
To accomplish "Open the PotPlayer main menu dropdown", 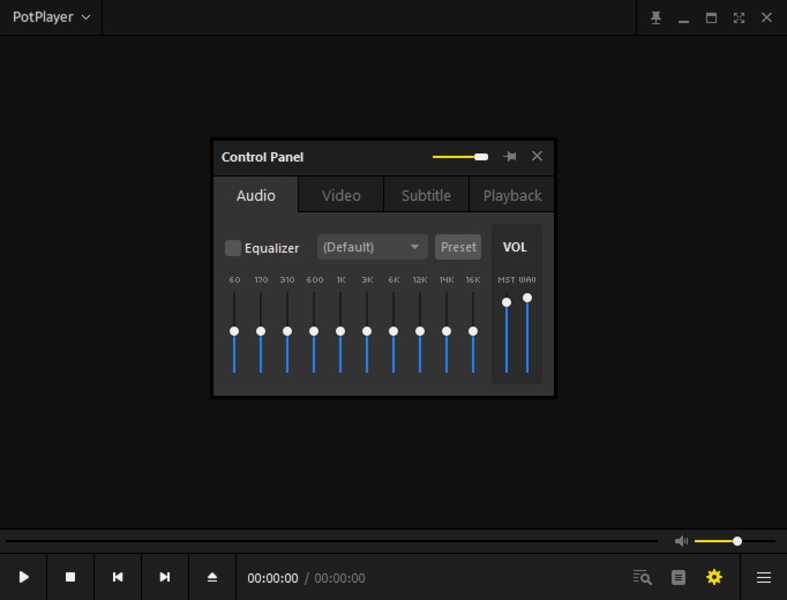I will [51, 17].
